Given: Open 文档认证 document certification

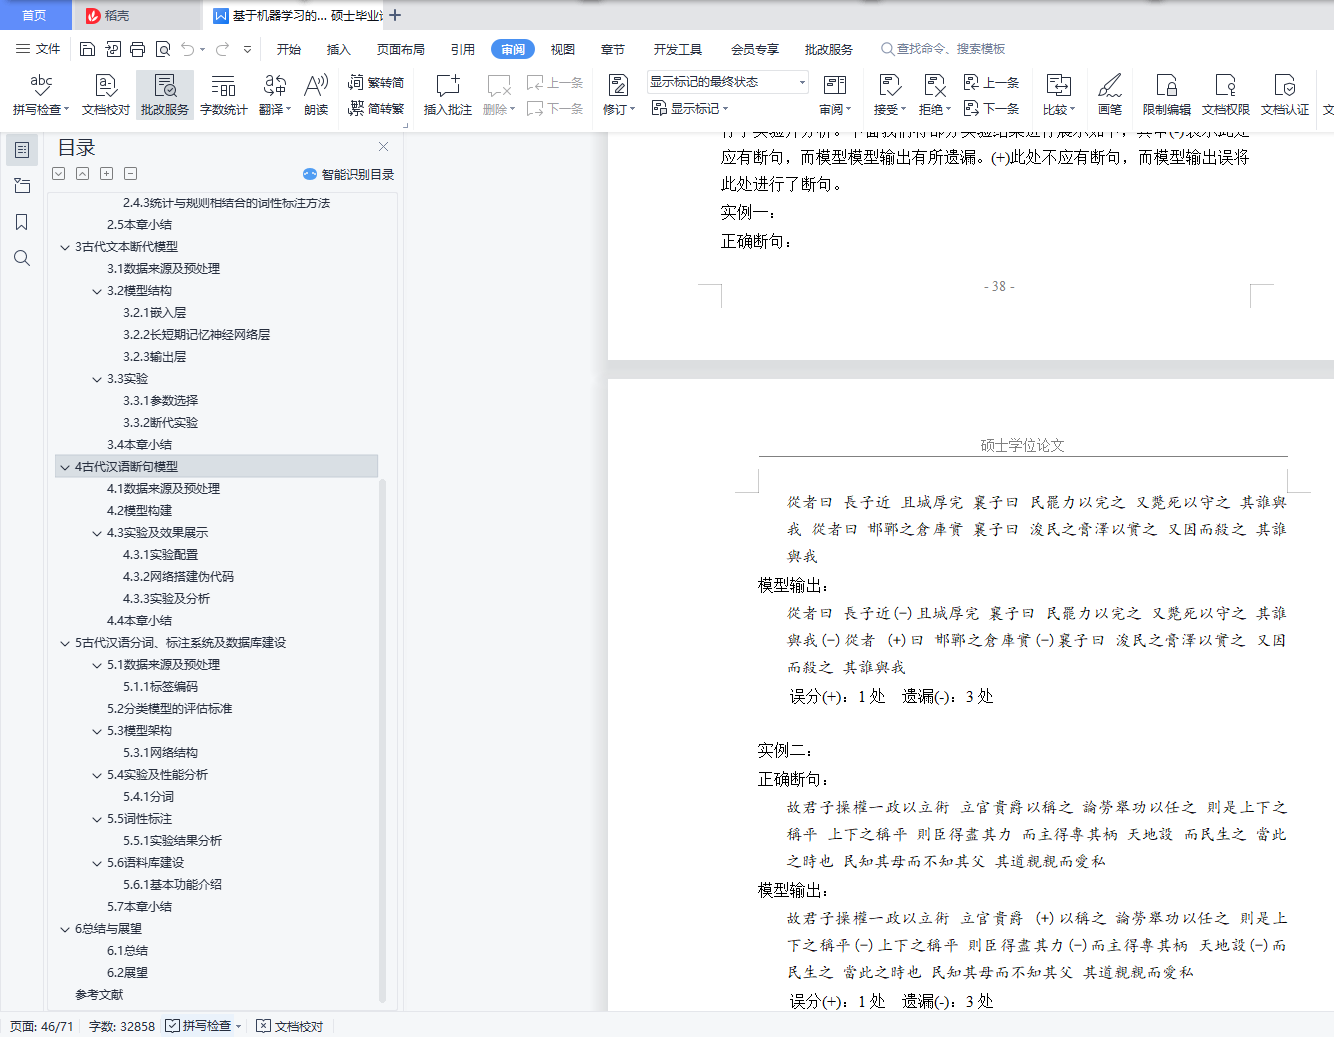Looking at the screenshot, I should (x=1285, y=95).
